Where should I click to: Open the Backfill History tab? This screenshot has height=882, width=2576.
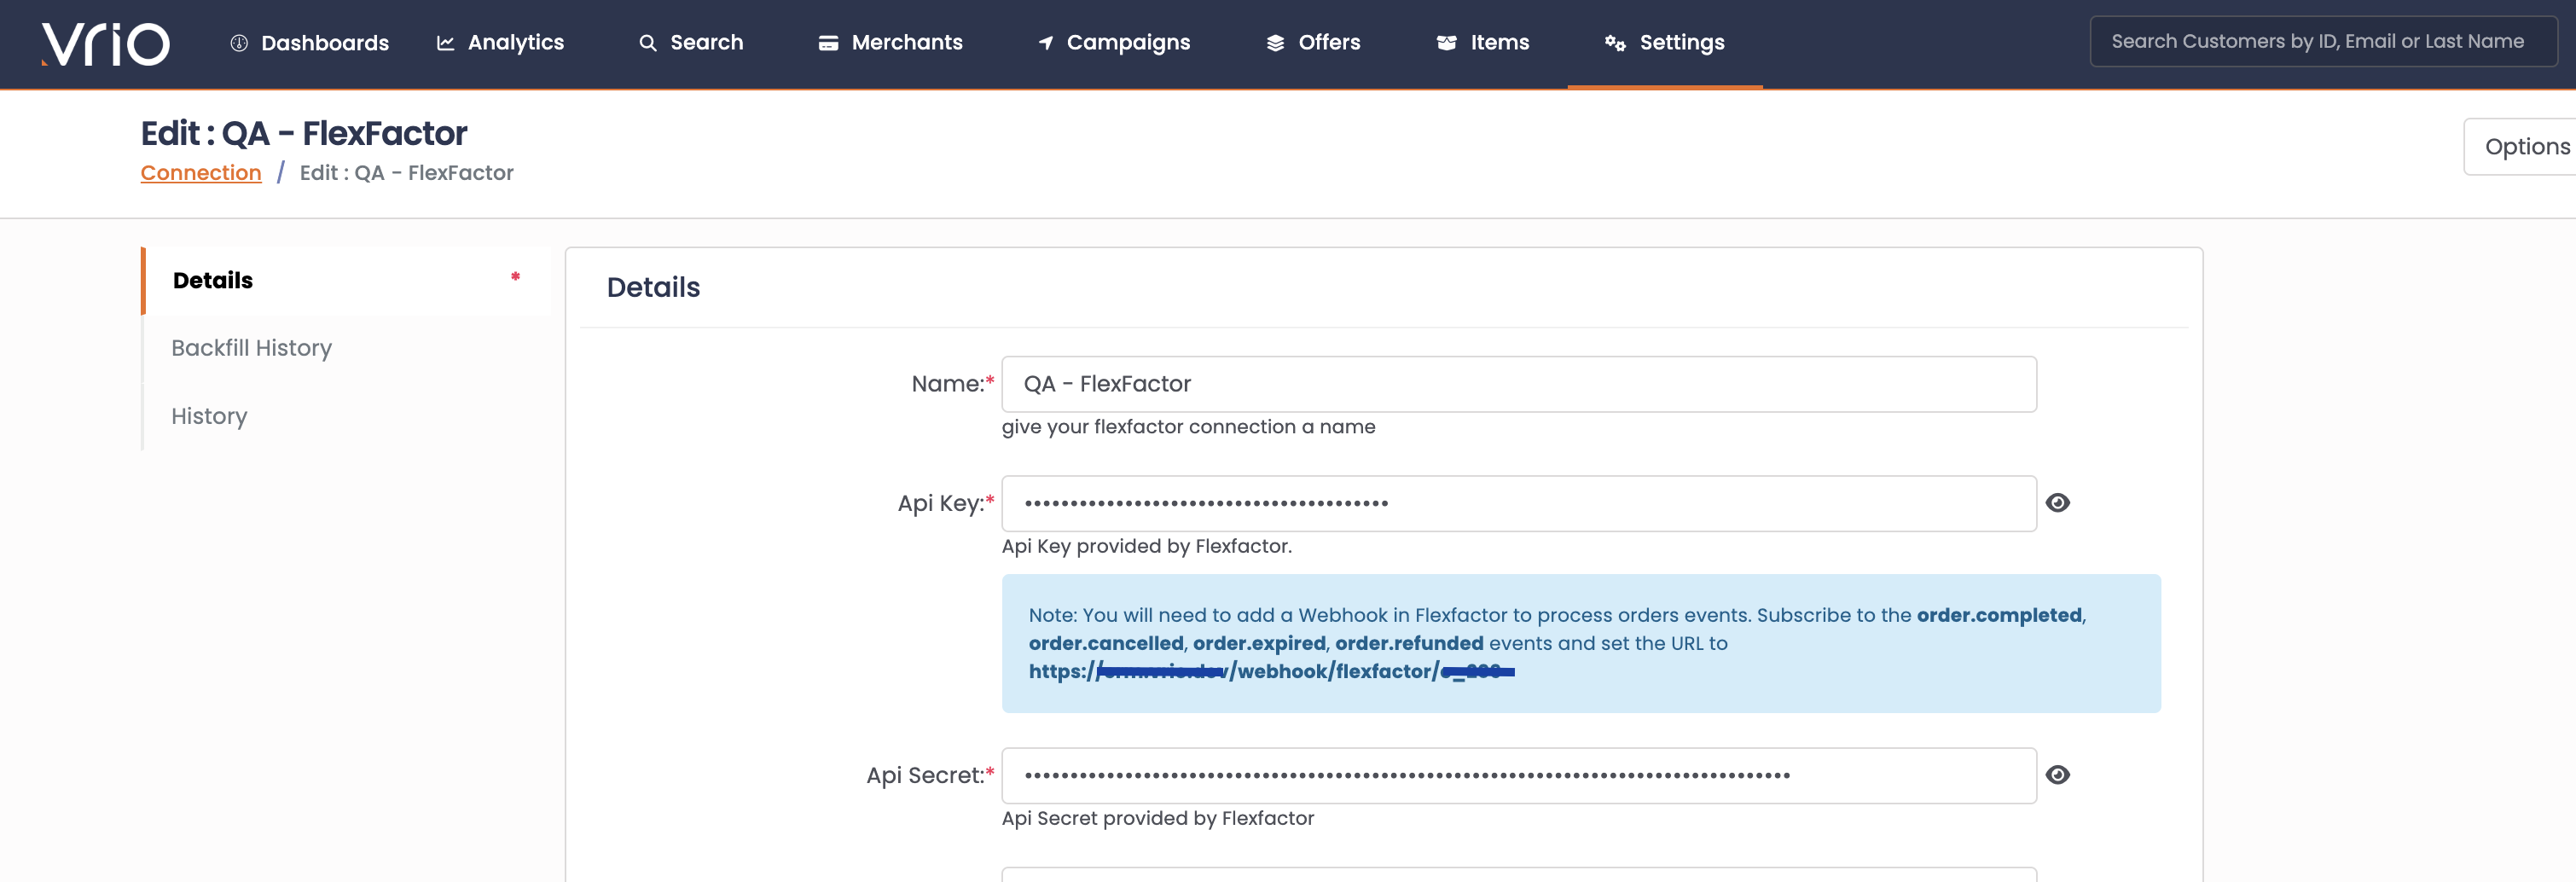[x=251, y=348]
